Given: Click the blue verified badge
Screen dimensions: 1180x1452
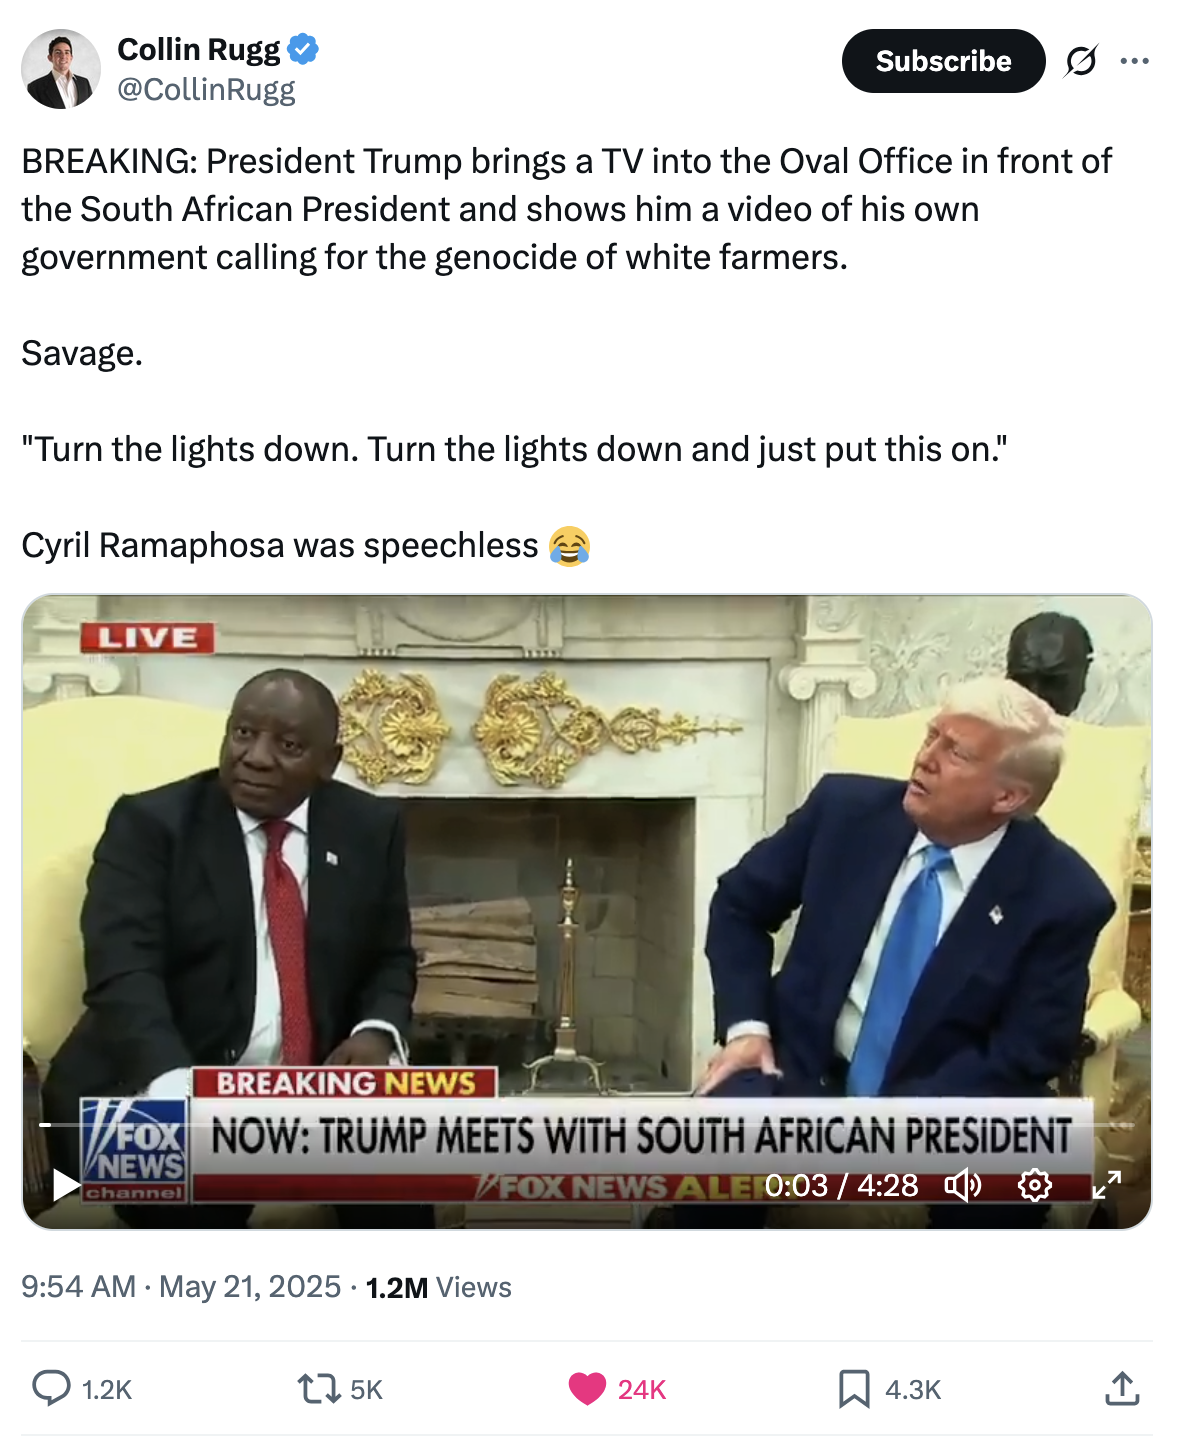Looking at the screenshot, I should click(303, 48).
